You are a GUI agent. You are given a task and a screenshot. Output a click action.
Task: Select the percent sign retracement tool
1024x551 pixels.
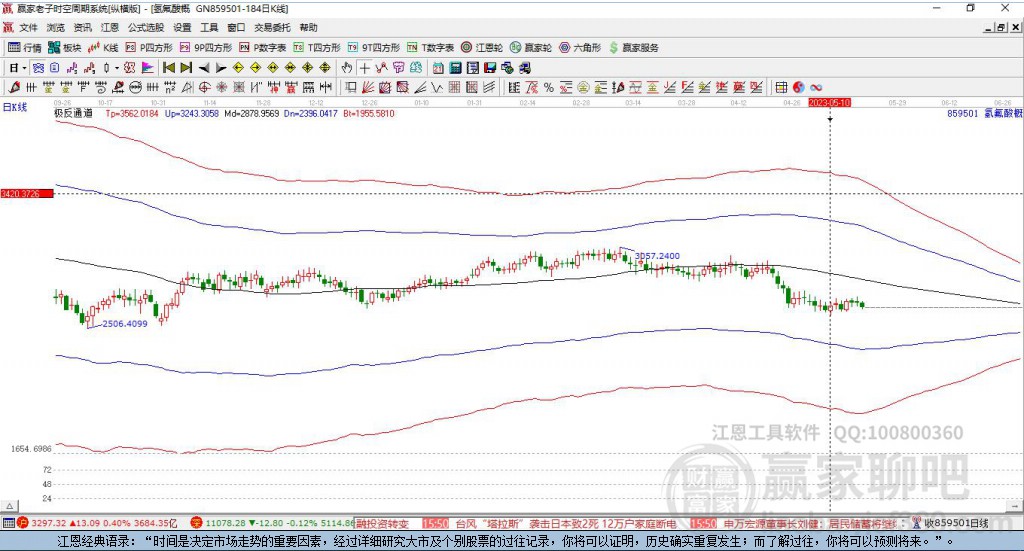[x=549, y=87]
